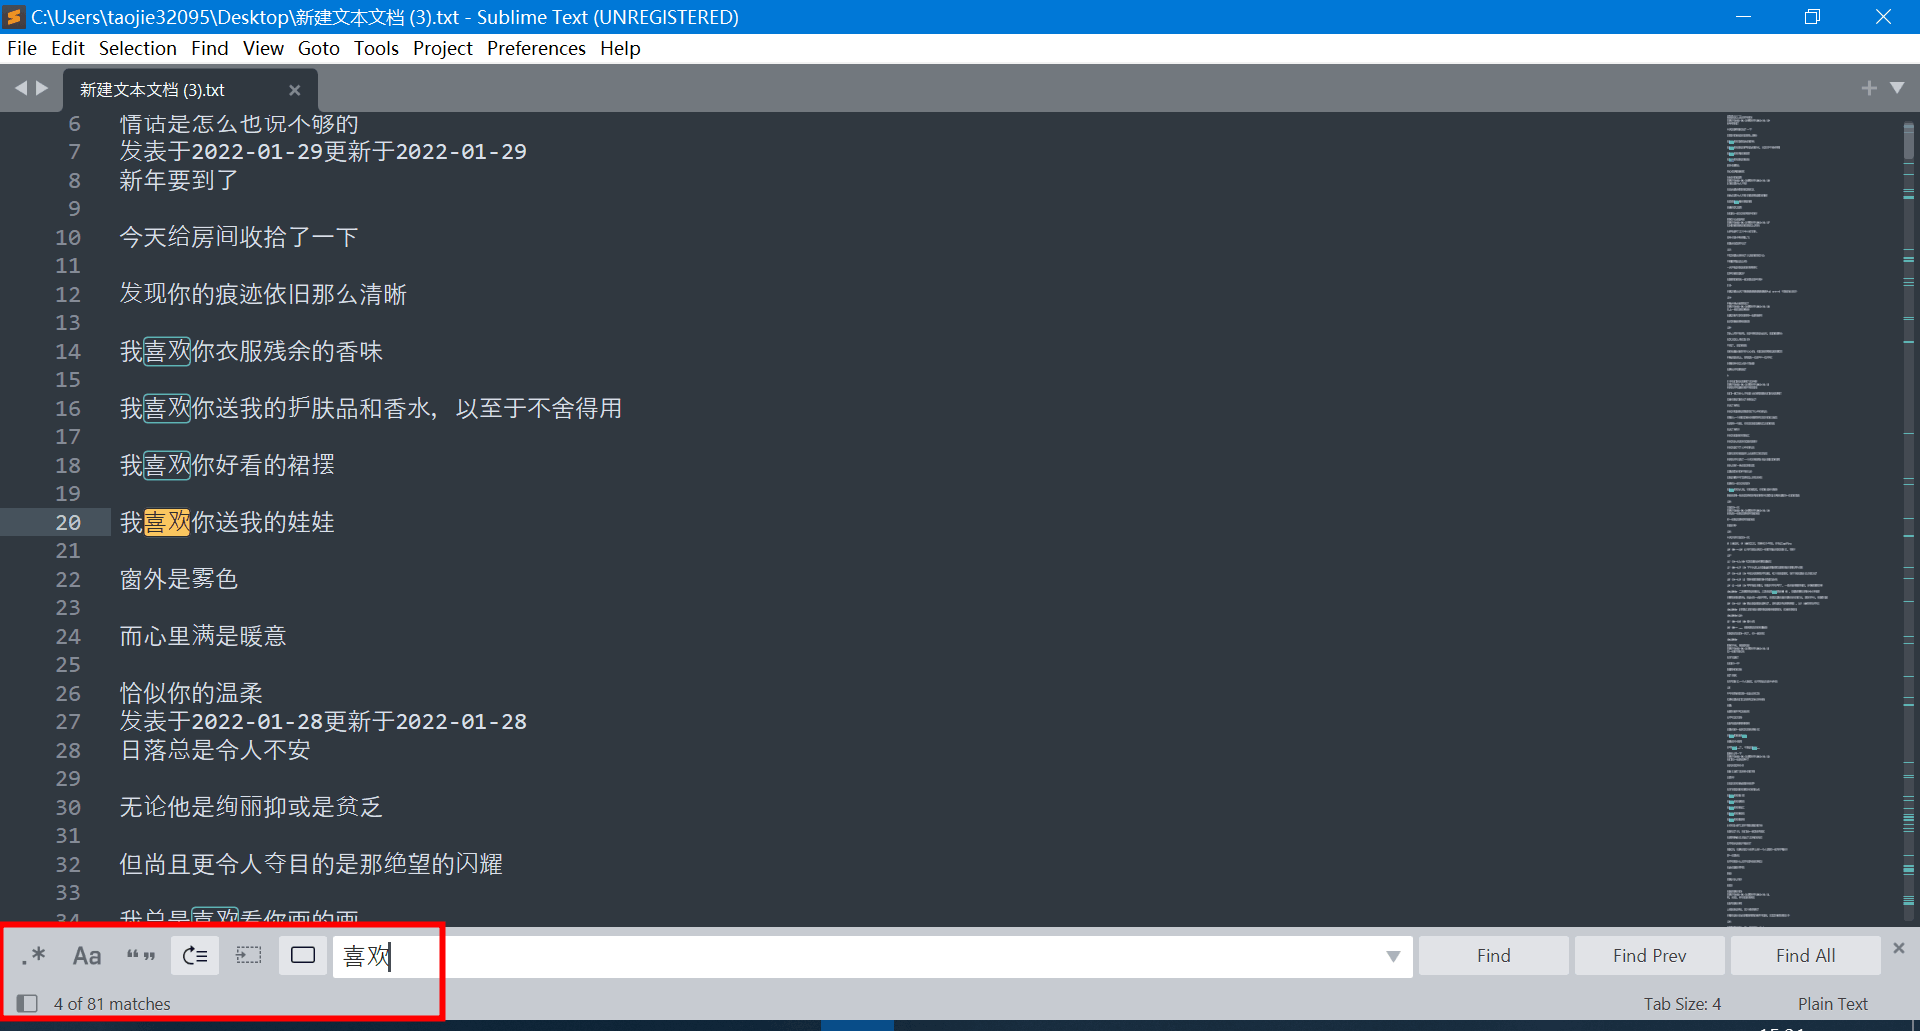
Task: Click the Sublime Text title bar app icon
Action: tap(14, 17)
